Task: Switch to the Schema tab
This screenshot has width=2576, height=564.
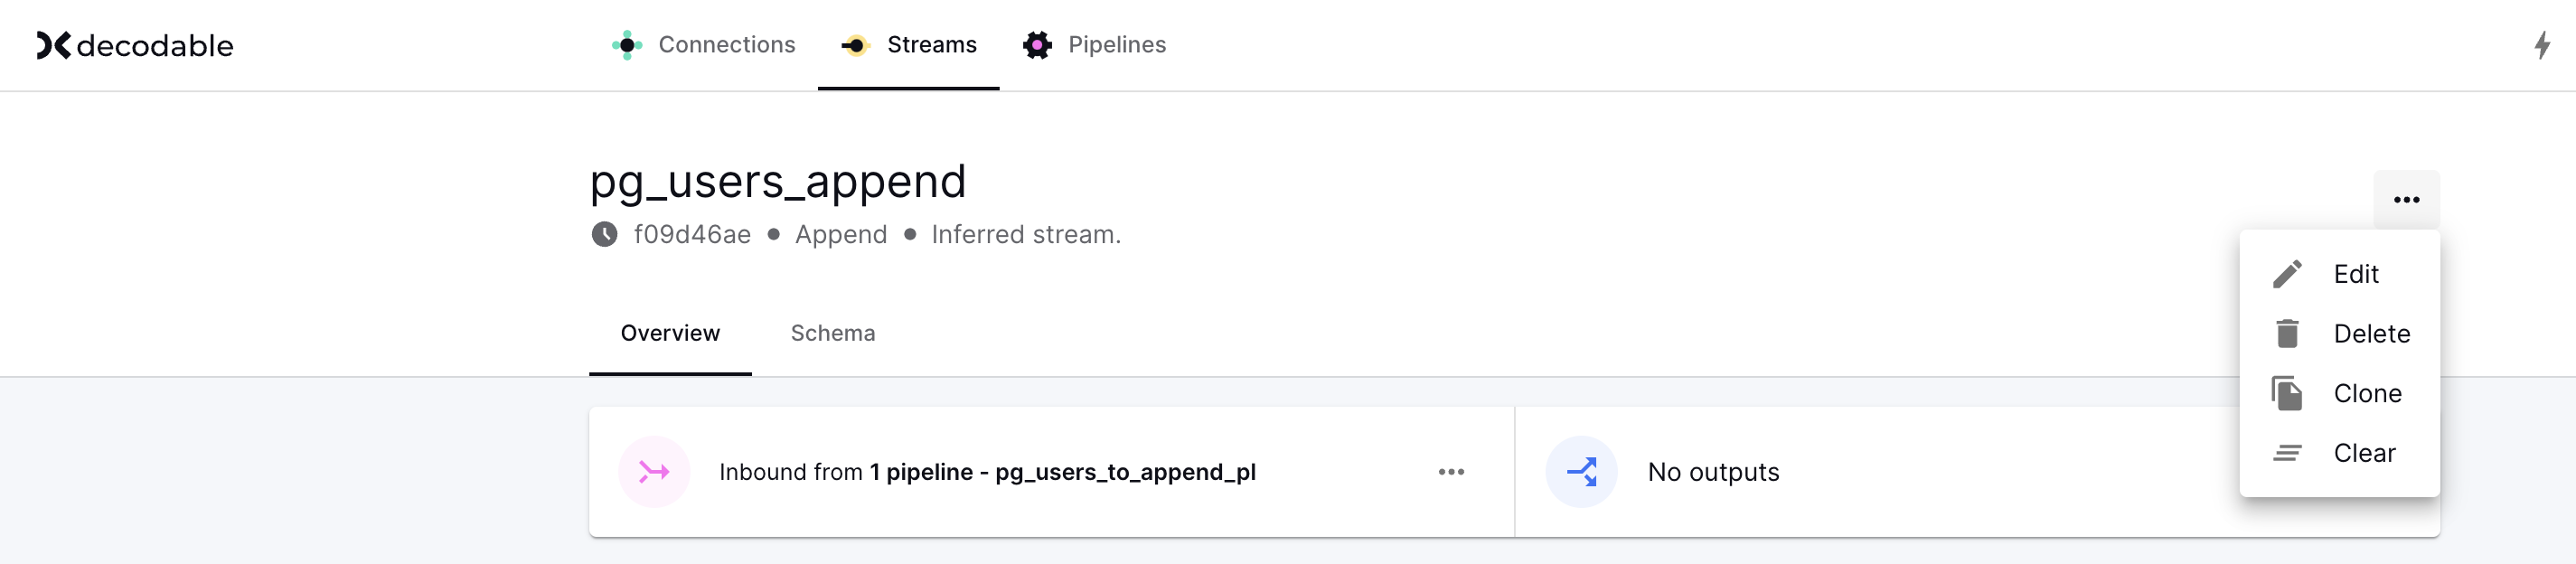Action: click(x=832, y=333)
